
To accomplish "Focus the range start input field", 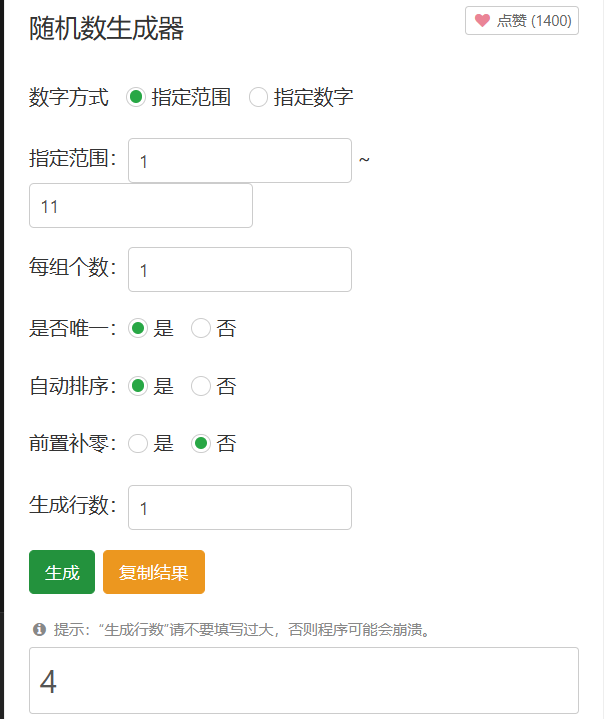I will pos(240,161).
